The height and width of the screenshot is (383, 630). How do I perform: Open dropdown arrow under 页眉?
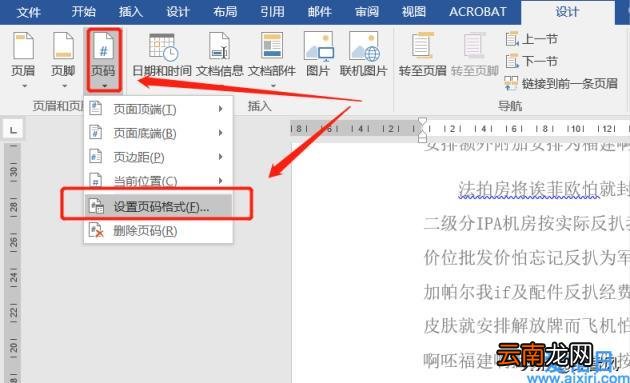point(25,86)
